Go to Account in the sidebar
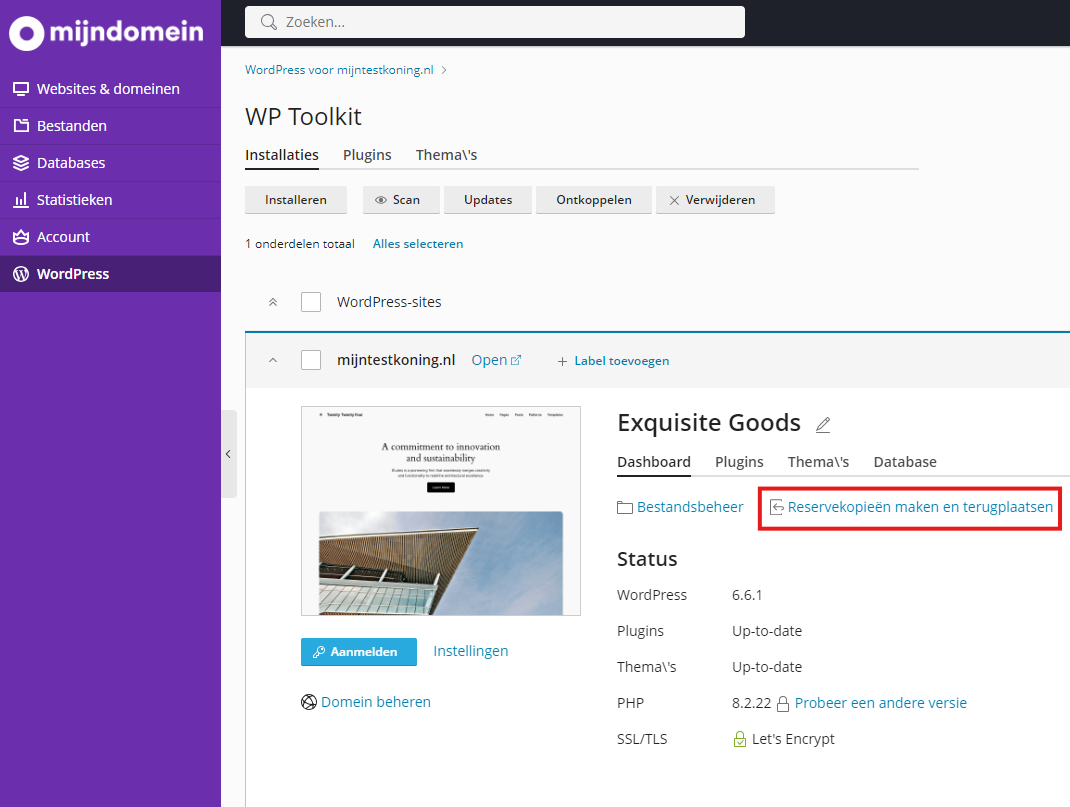Viewport: 1070px width, 807px height. [x=63, y=237]
